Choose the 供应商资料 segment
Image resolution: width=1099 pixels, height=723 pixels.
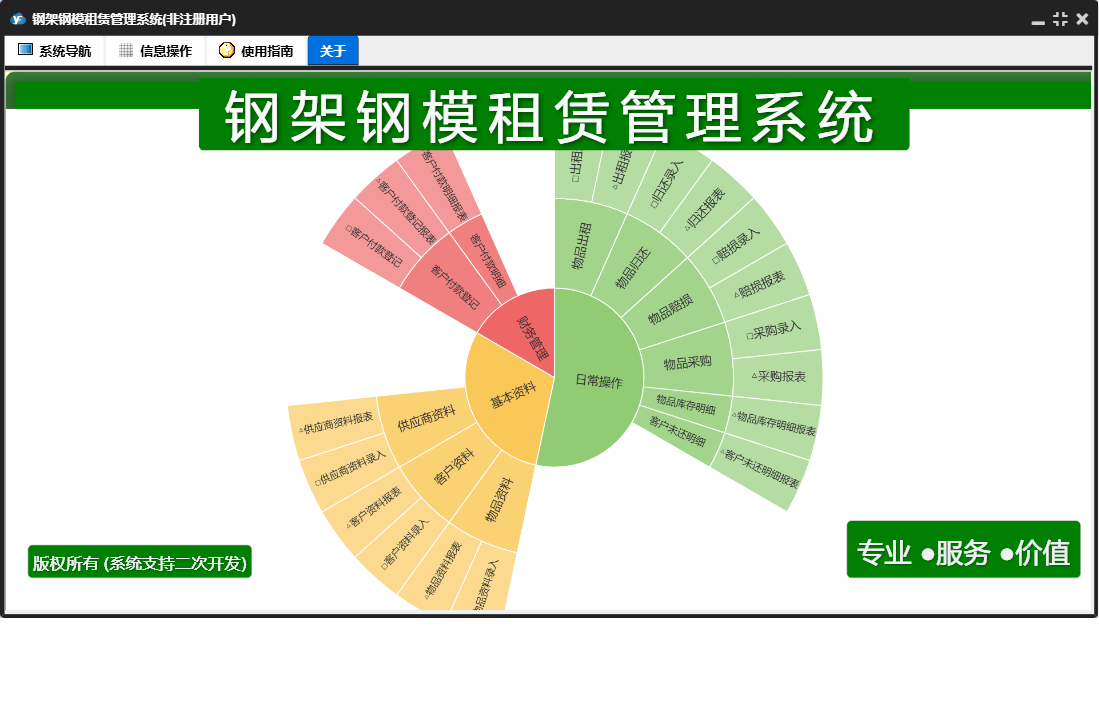point(425,419)
